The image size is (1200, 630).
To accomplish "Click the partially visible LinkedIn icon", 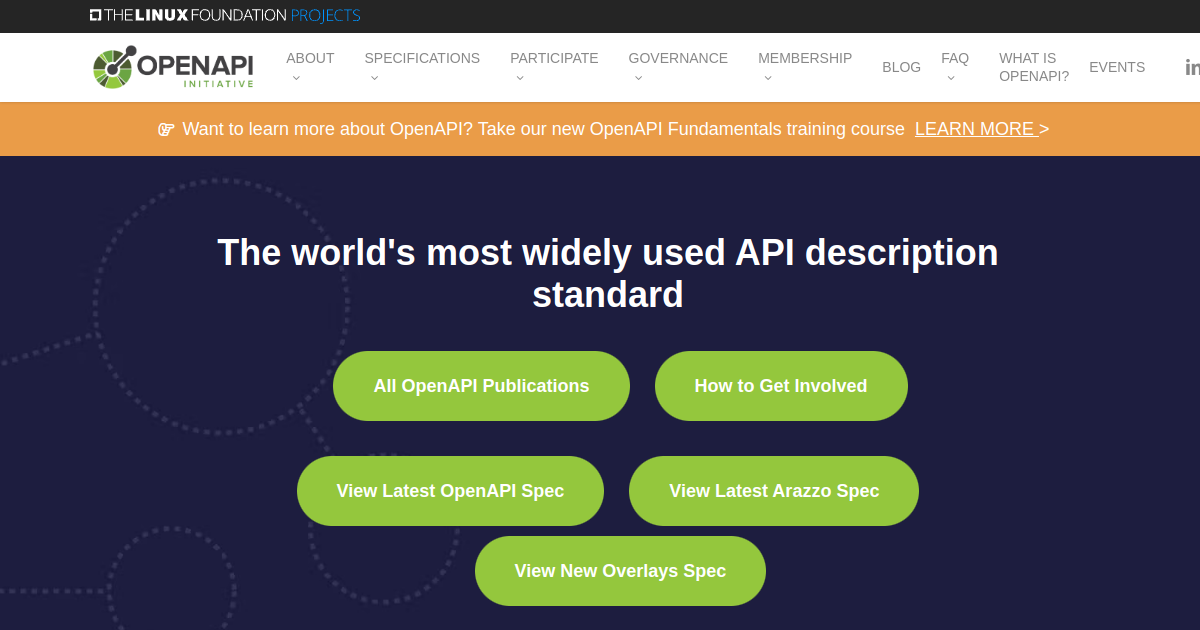I will coord(1192,67).
